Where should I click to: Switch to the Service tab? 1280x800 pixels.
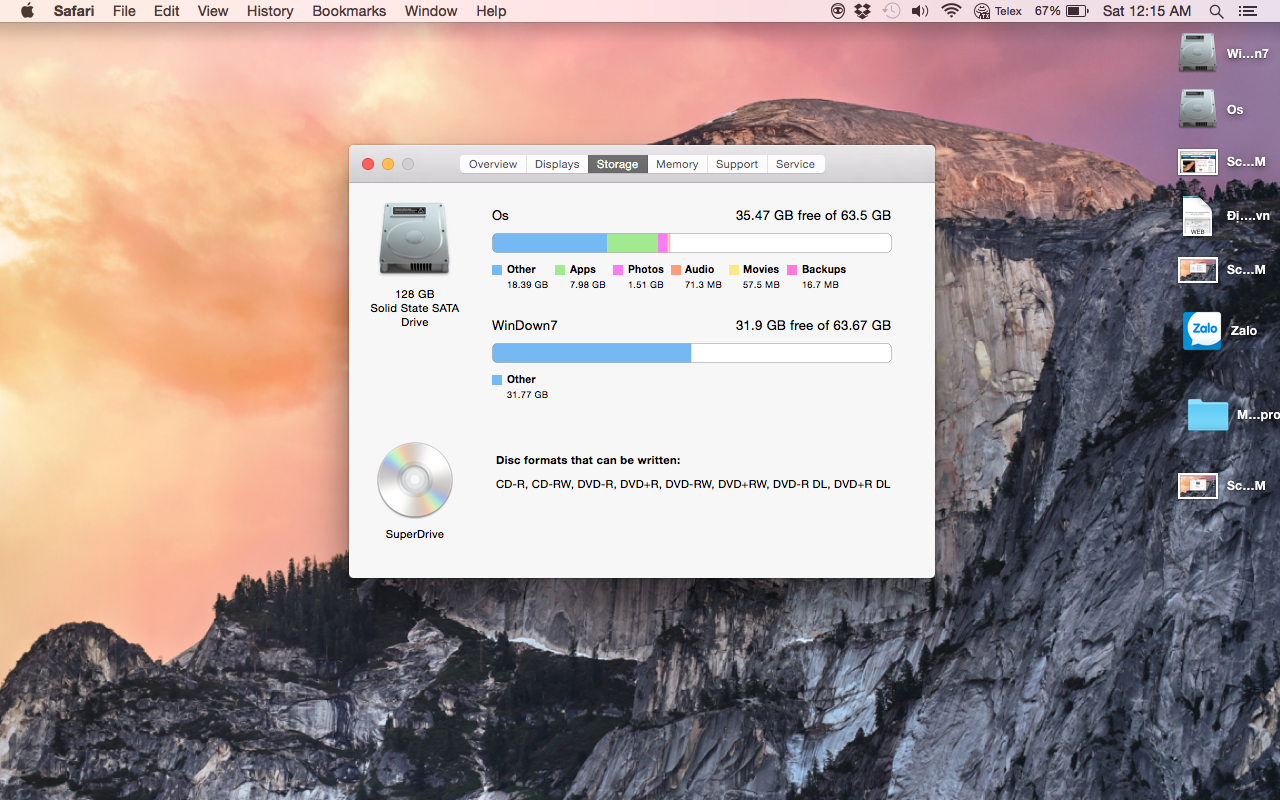click(795, 164)
